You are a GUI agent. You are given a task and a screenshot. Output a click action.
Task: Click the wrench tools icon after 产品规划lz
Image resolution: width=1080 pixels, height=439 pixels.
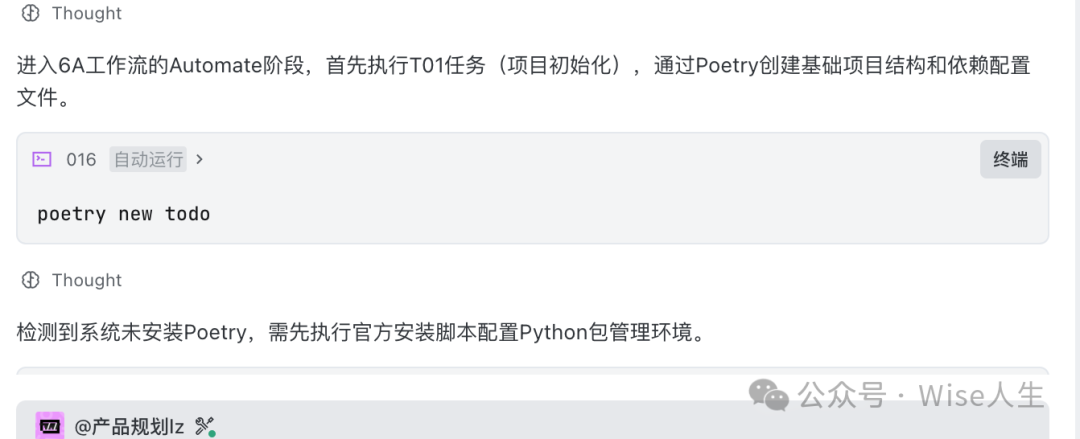204,426
